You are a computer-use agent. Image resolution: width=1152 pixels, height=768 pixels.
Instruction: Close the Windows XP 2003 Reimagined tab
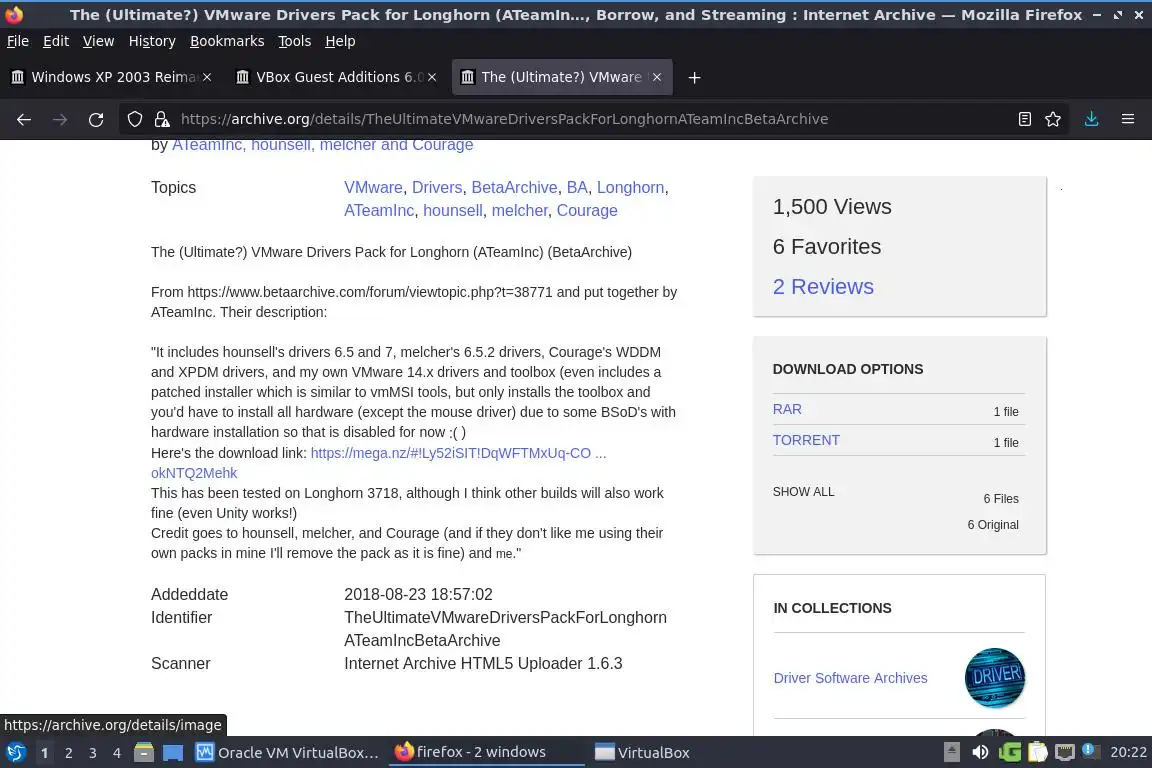[x=207, y=77]
